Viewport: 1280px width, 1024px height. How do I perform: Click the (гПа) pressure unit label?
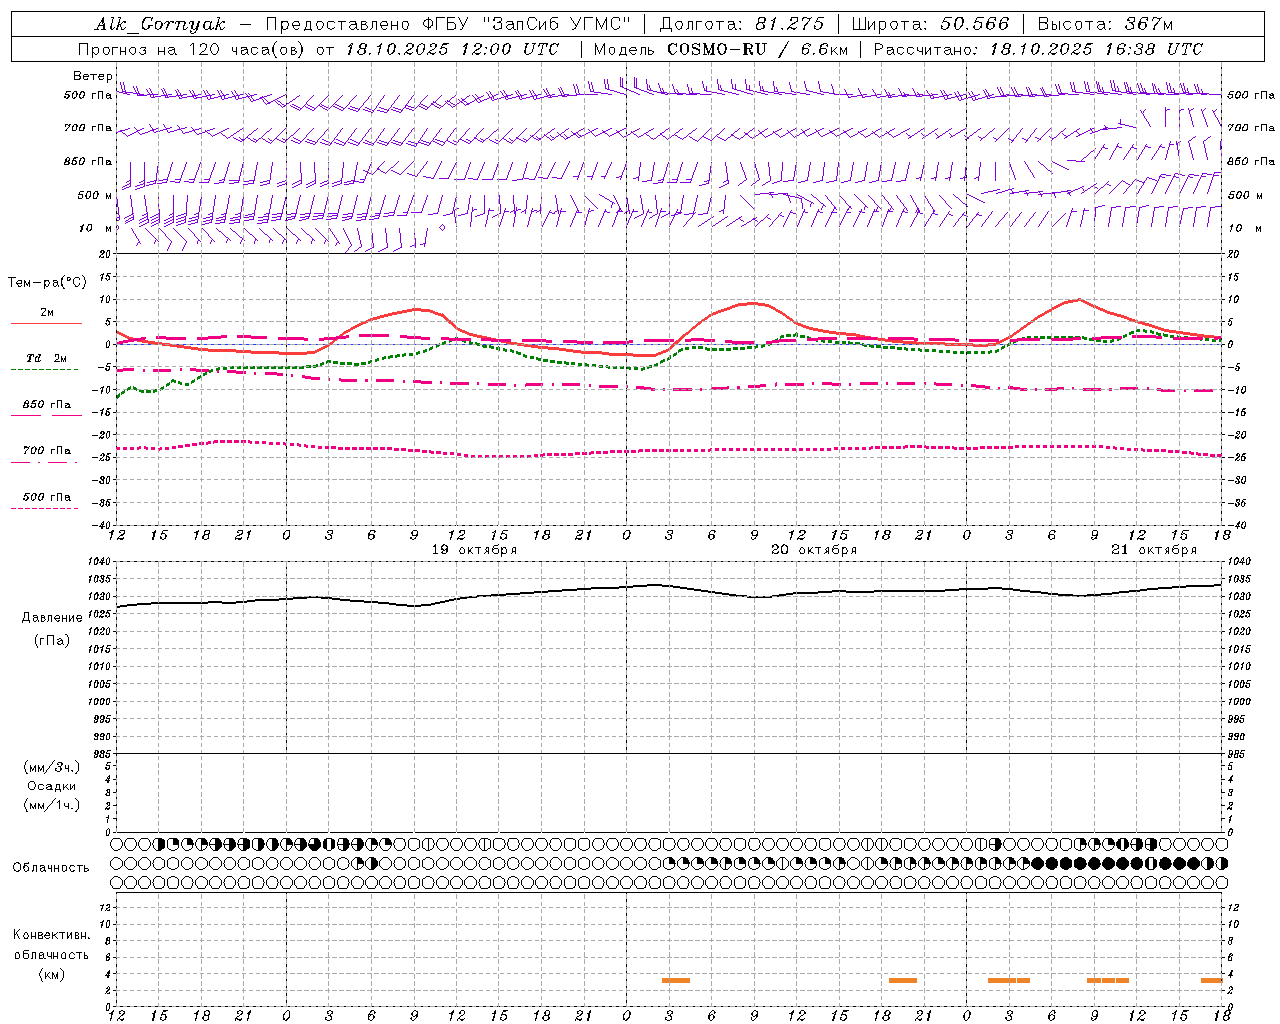click(x=51, y=641)
